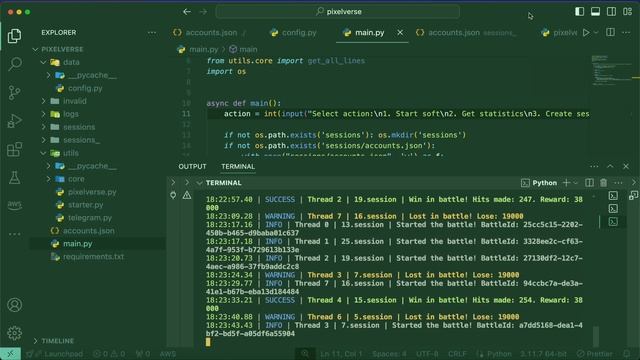Select the main.py editor tab

tap(369, 33)
